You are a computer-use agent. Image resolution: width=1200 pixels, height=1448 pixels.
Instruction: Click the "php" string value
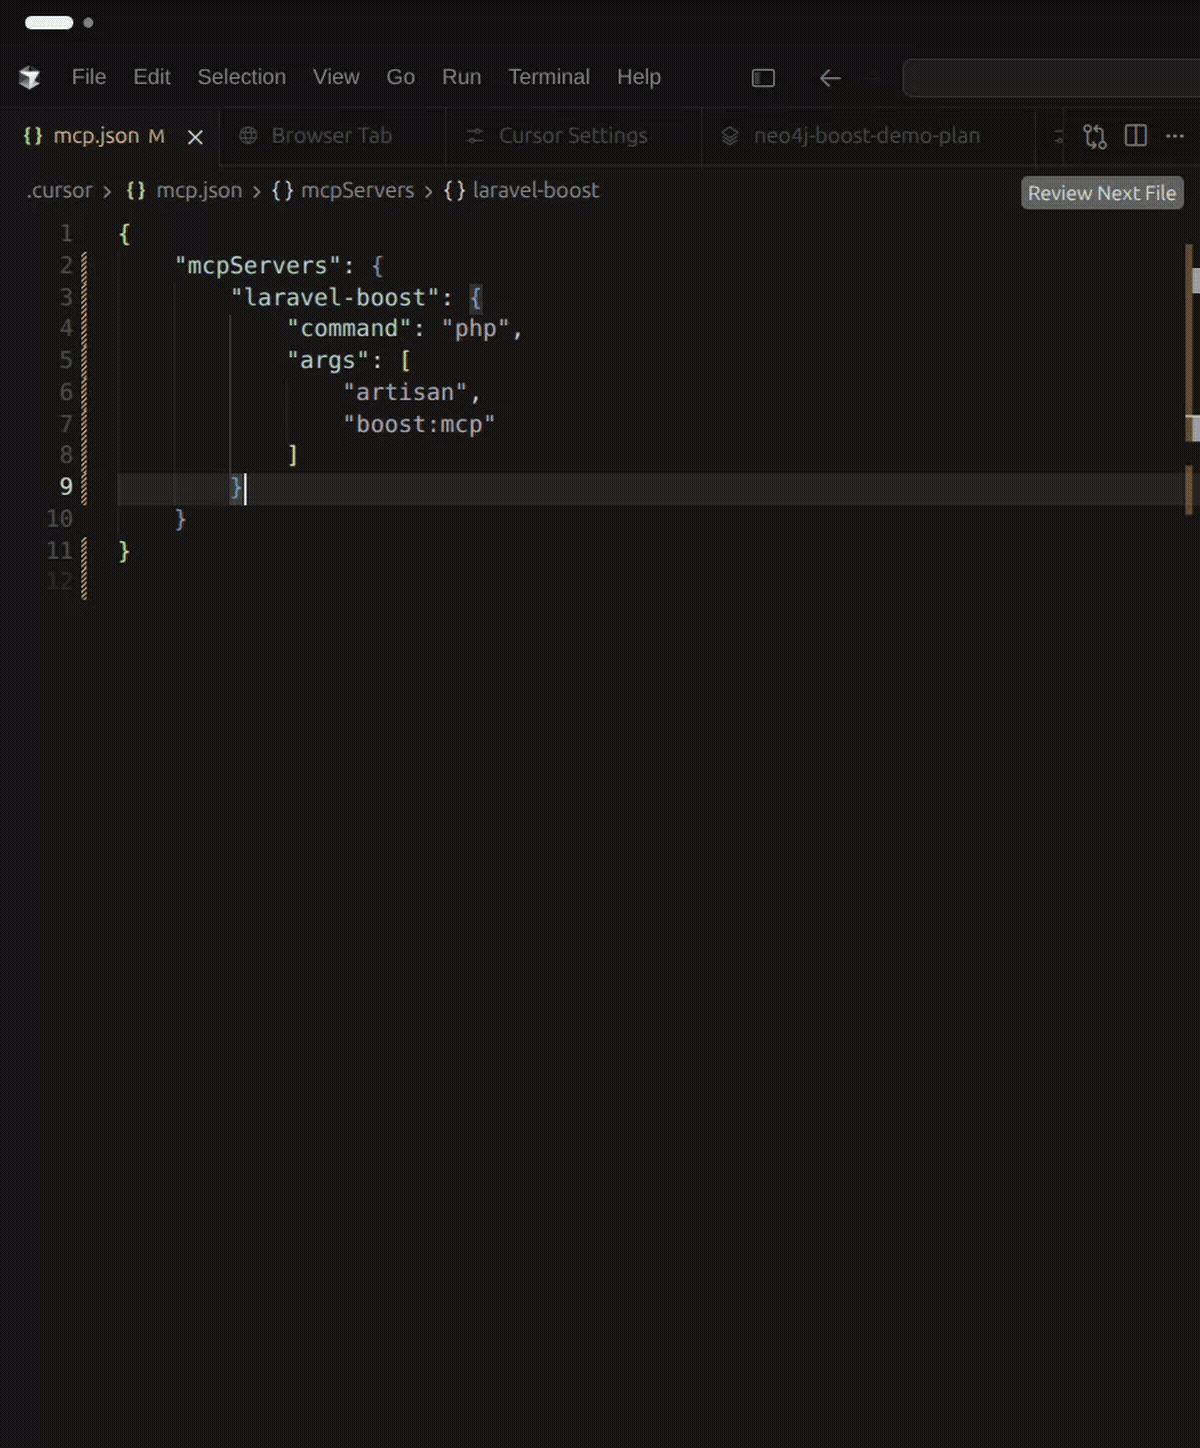tap(476, 329)
